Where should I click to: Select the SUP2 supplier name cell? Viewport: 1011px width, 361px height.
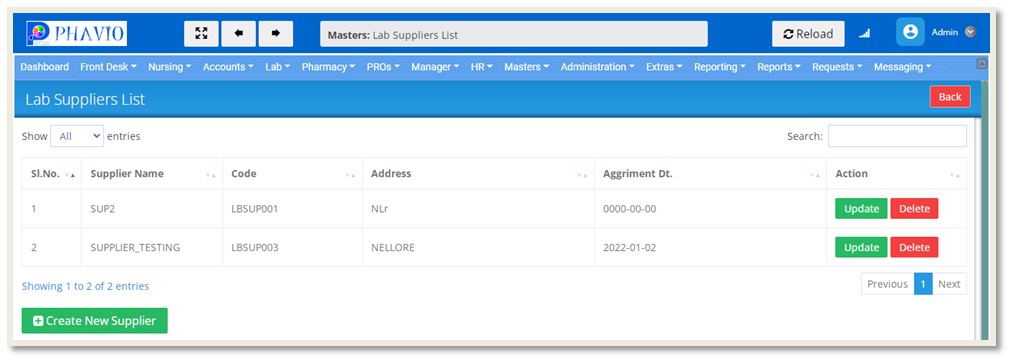pos(152,209)
